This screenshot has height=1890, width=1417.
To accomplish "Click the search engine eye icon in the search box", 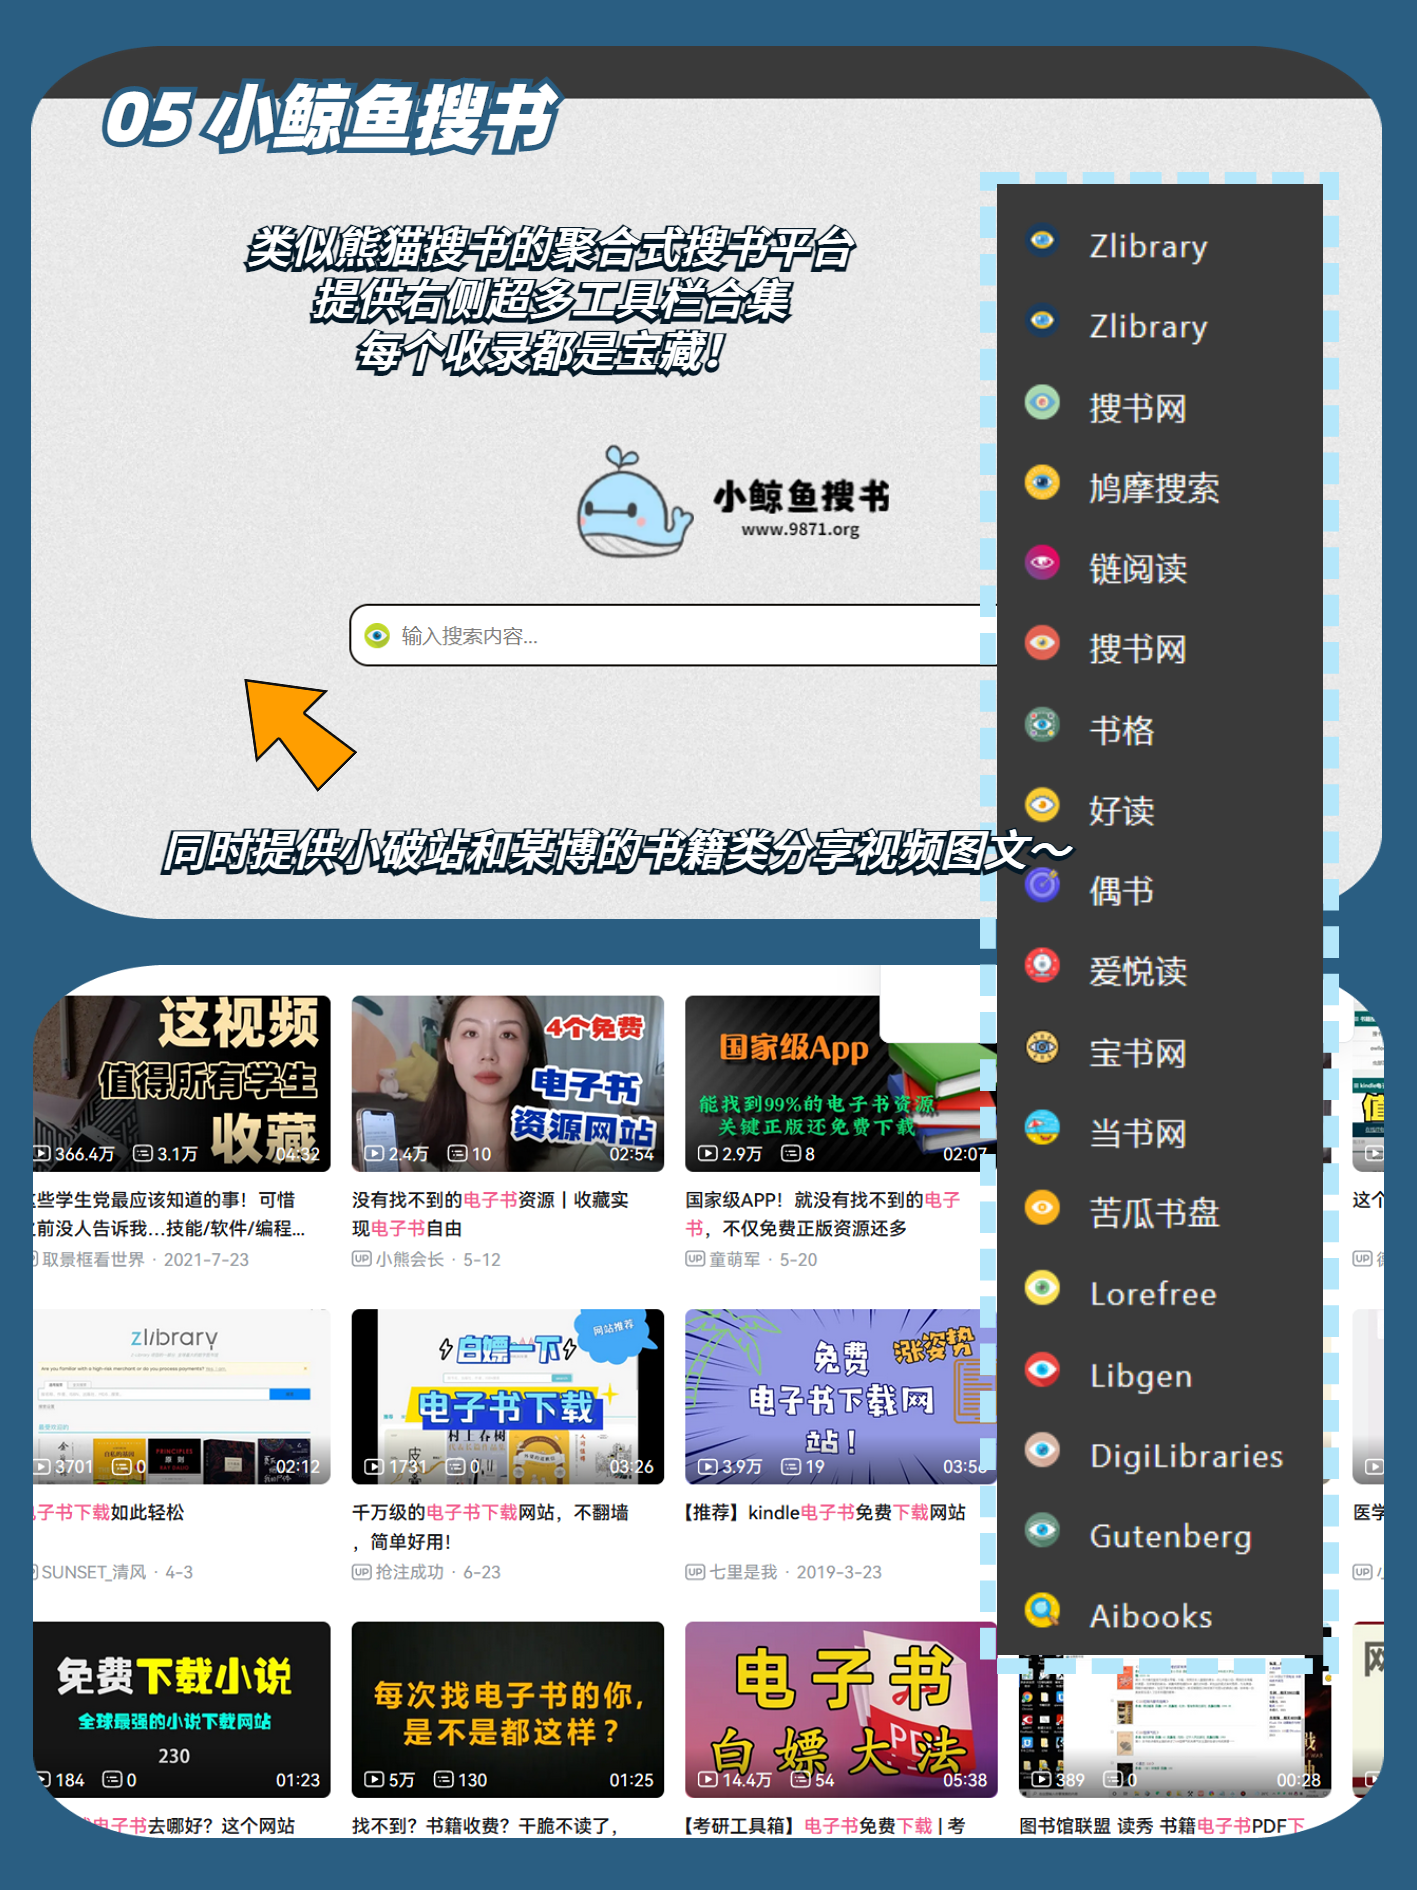I will (x=377, y=636).
